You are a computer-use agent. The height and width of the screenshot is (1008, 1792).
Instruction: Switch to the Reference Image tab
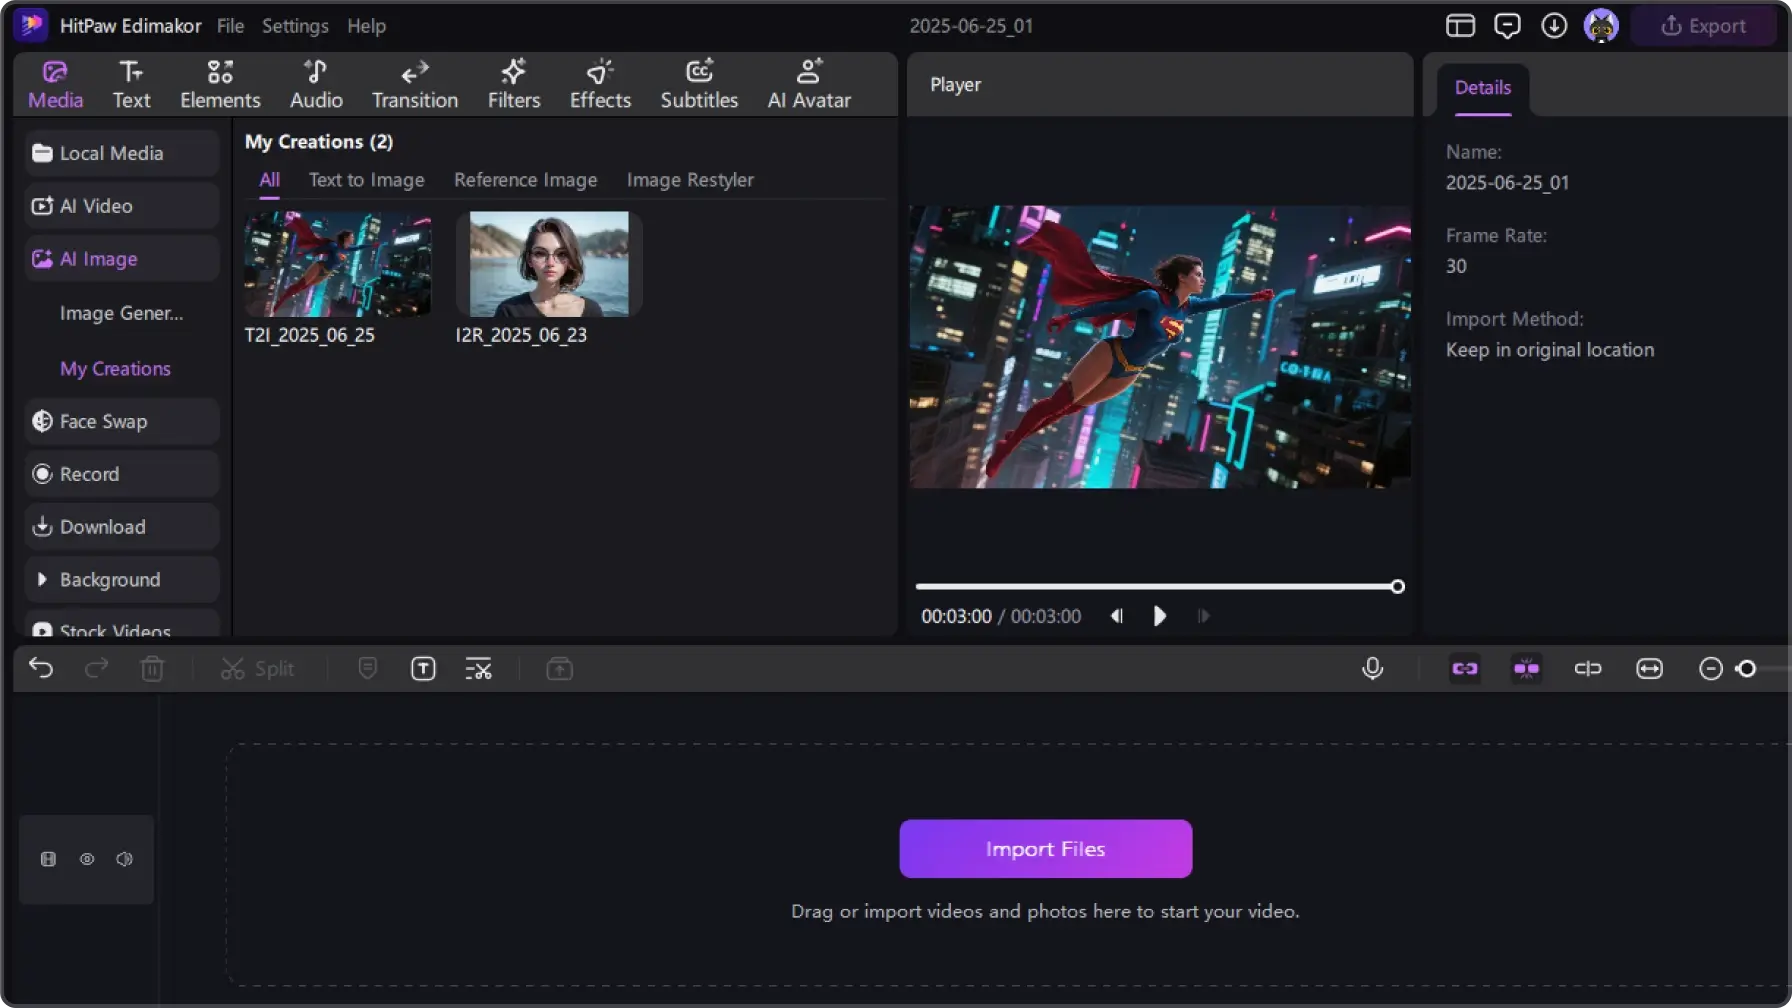pyautogui.click(x=525, y=180)
